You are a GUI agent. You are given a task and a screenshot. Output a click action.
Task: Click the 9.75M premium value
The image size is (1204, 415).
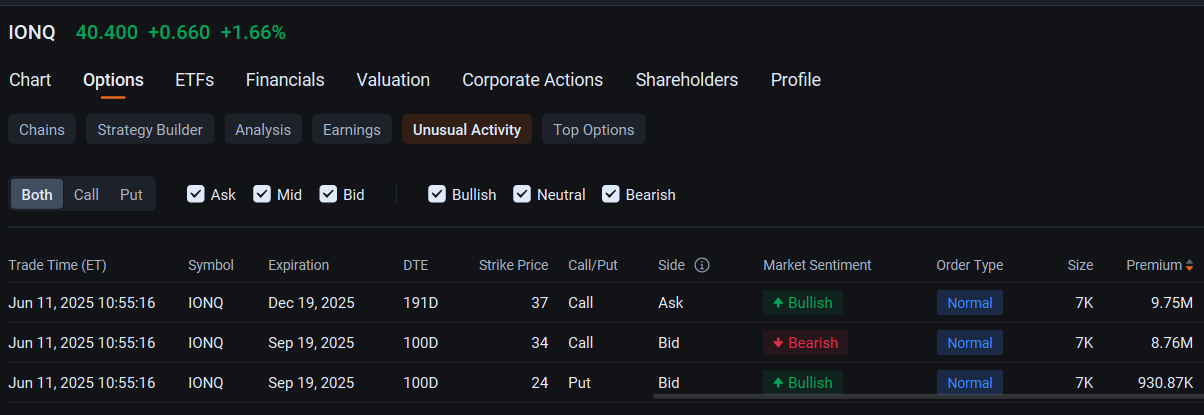(1170, 303)
